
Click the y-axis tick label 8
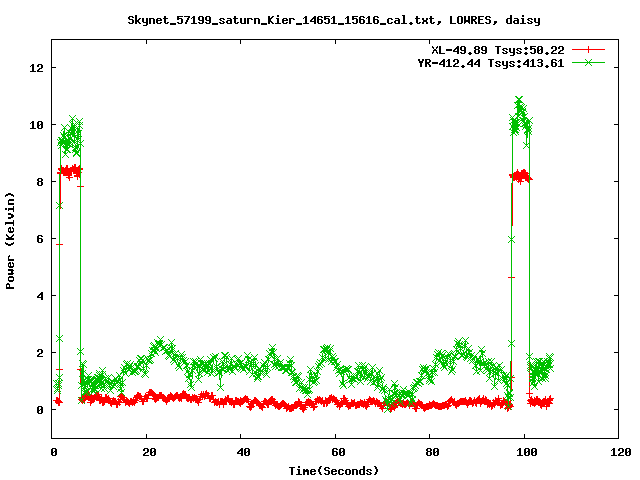click(x=40, y=182)
